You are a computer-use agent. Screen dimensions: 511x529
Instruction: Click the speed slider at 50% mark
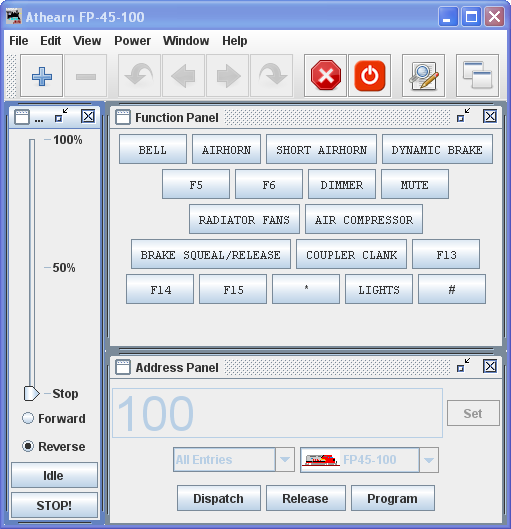[x=32, y=268]
